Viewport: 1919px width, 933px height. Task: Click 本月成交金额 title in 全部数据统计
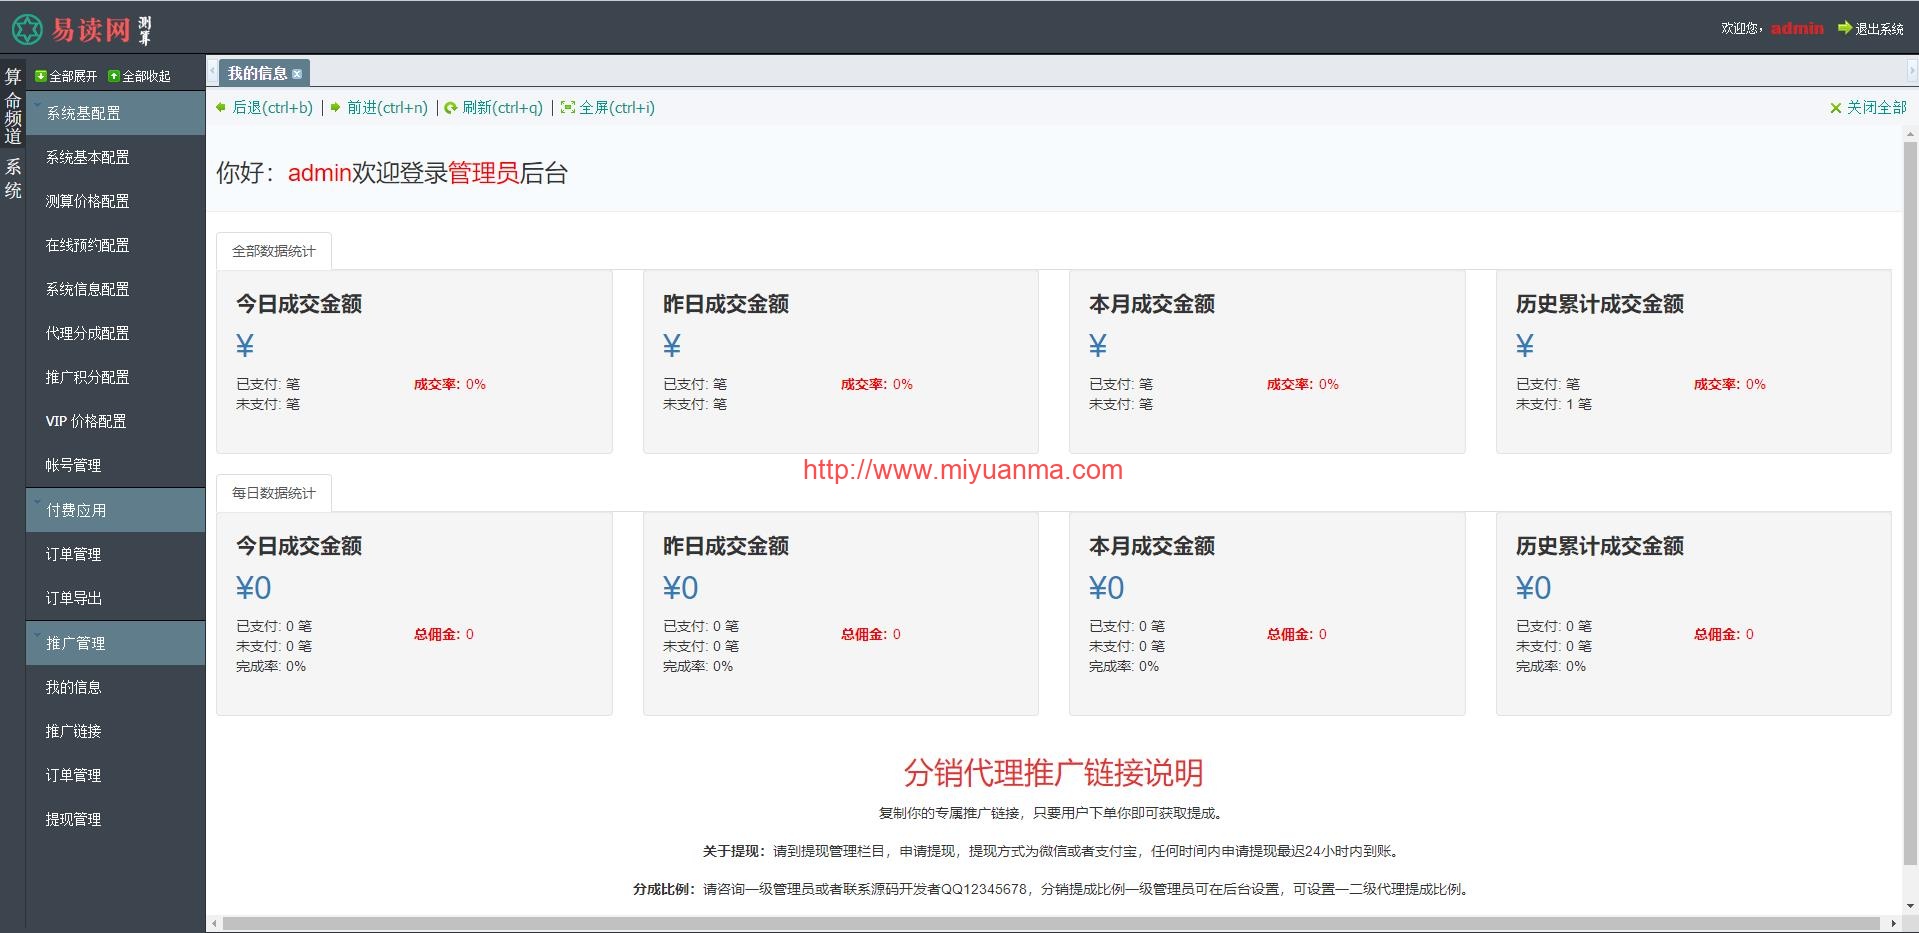coord(1152,304)
